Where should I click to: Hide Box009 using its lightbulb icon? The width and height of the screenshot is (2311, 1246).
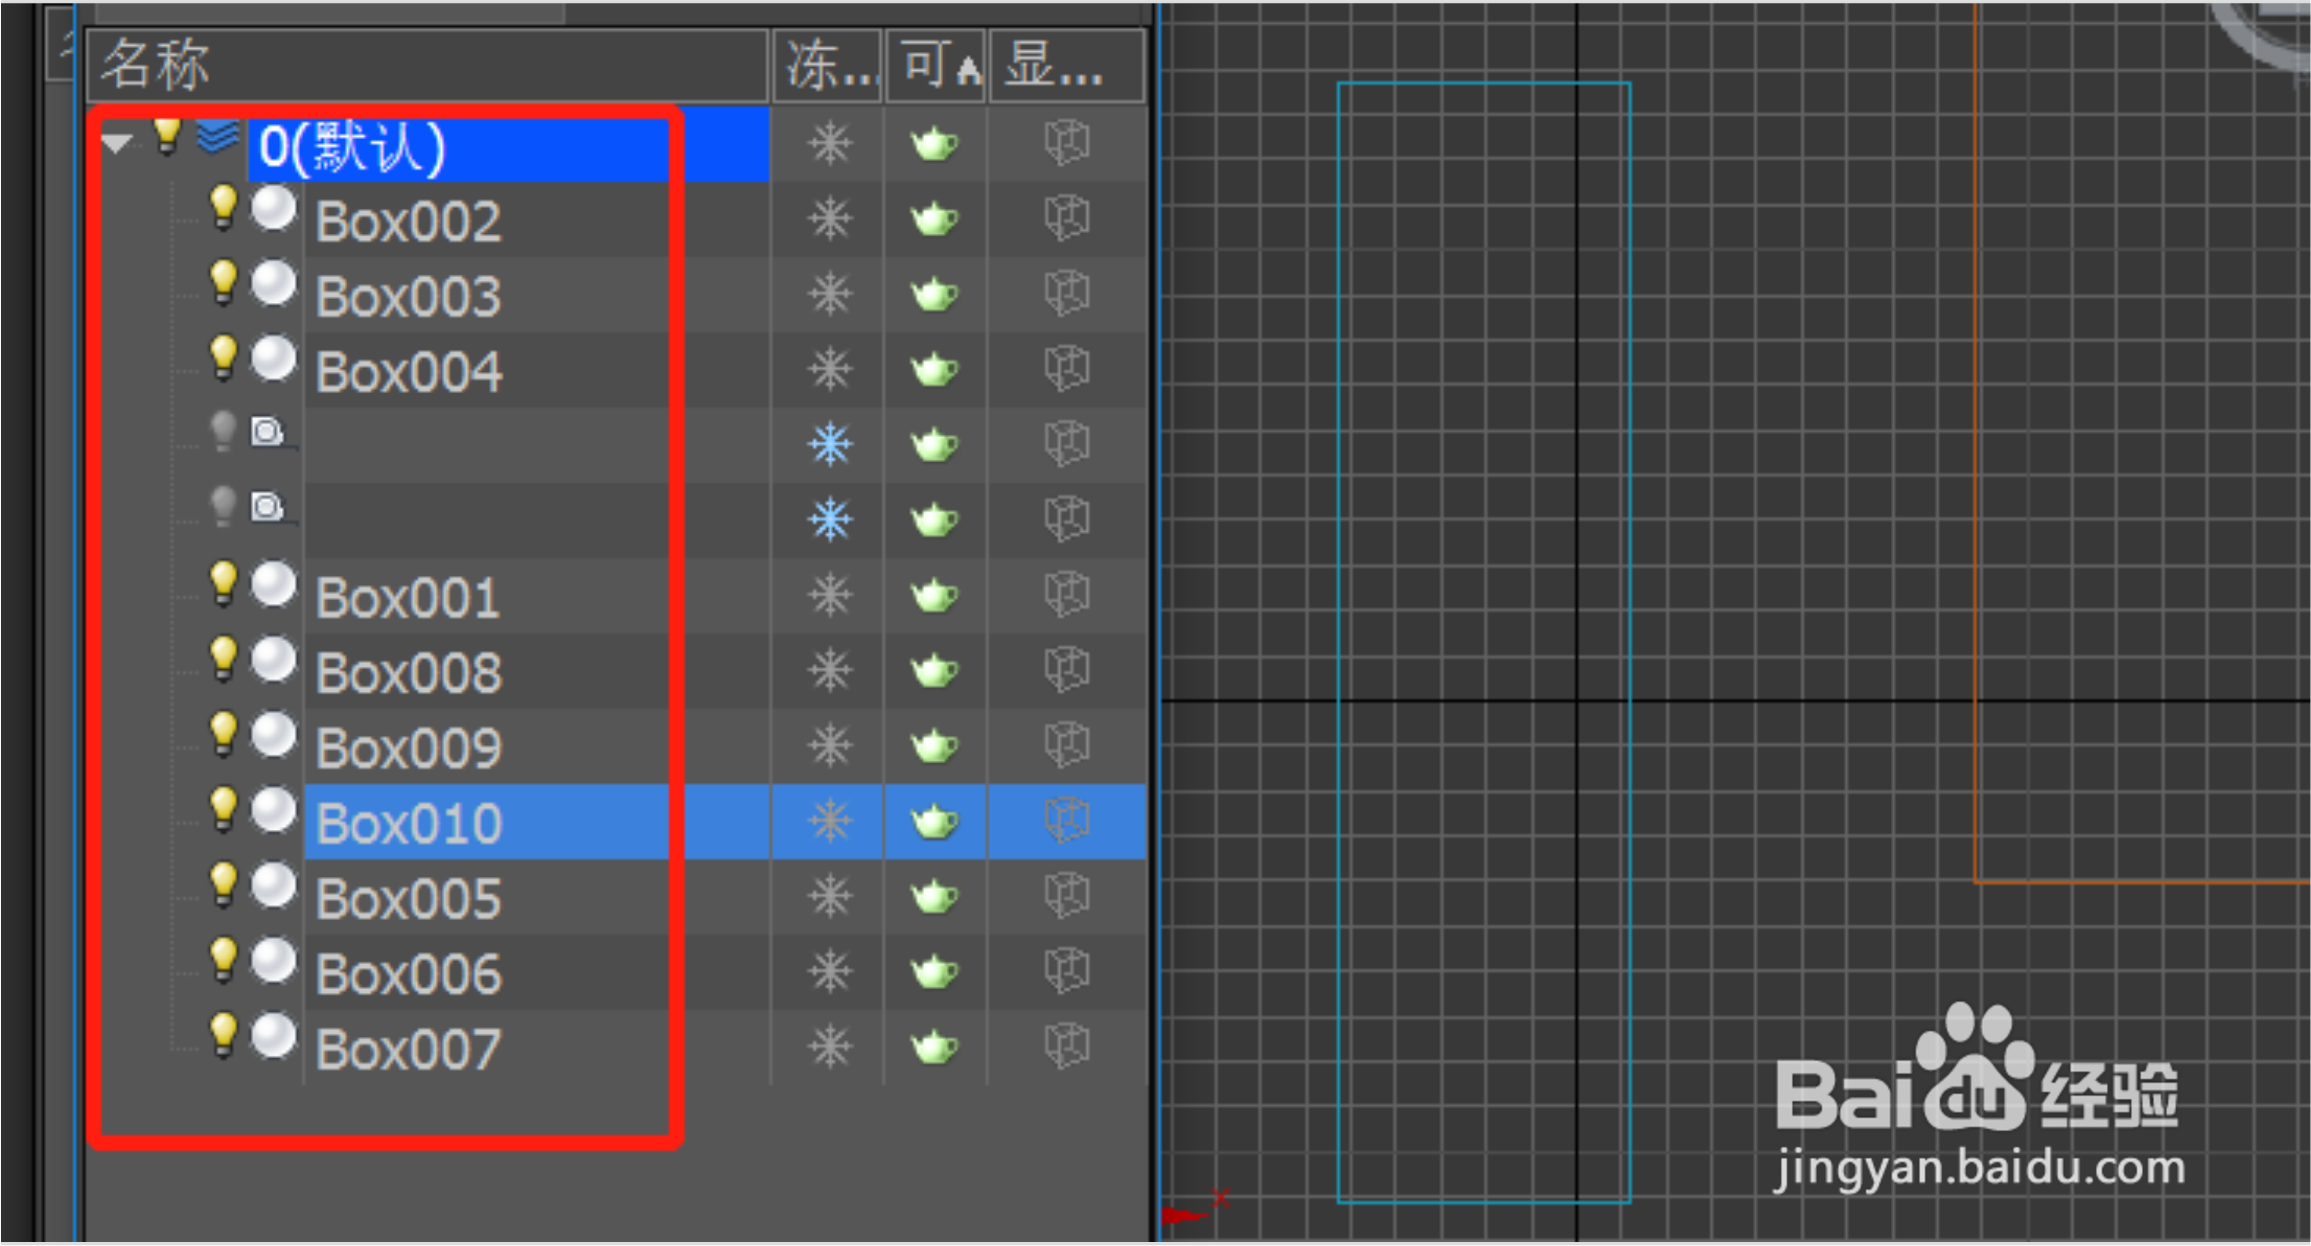(223, 733)
